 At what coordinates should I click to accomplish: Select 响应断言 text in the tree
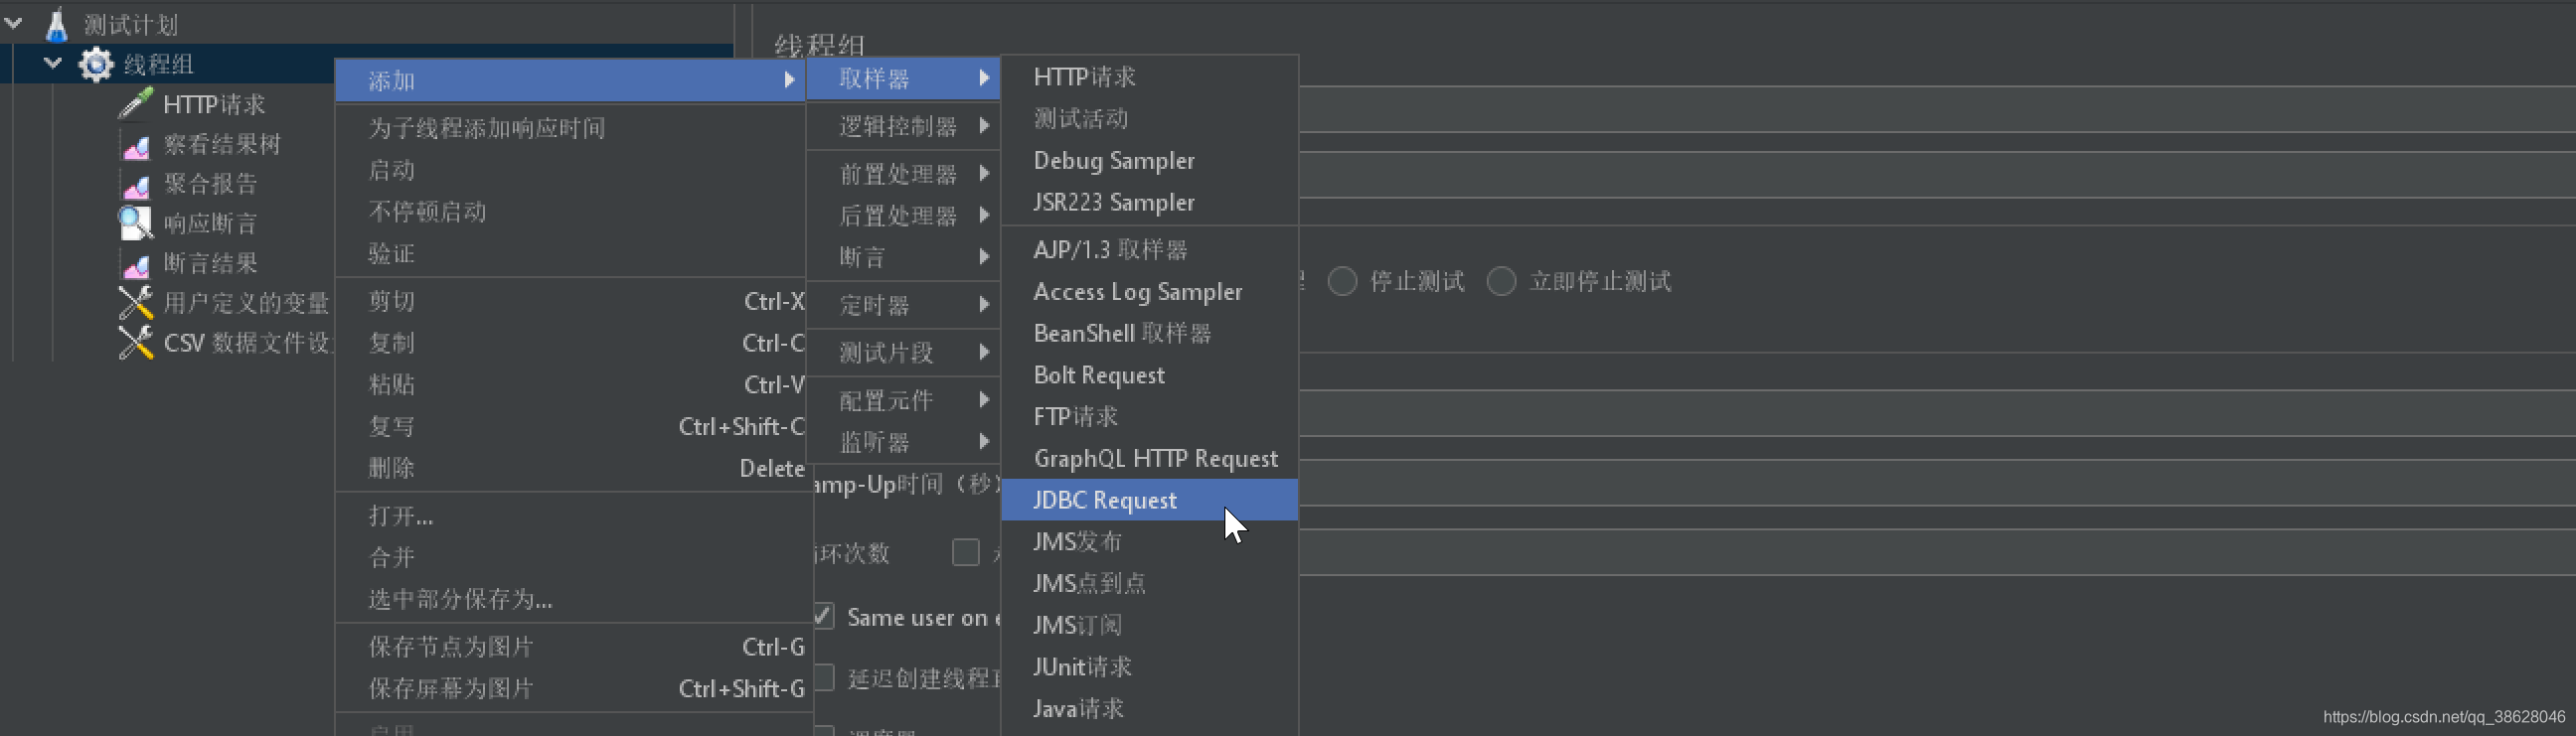tap(210, 223)
